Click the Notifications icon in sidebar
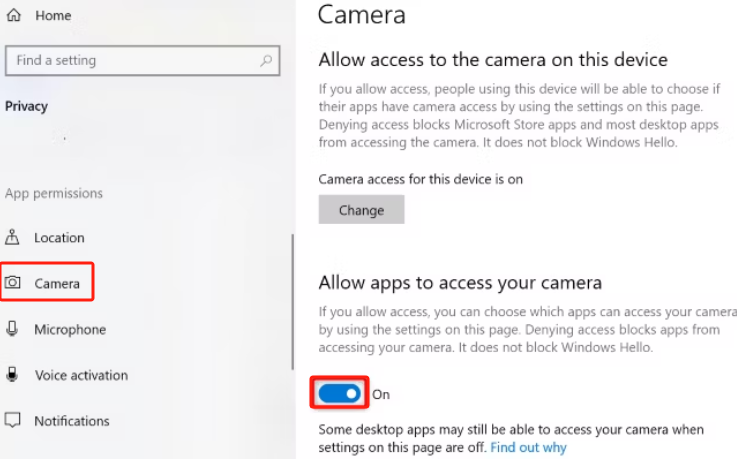Image resolution: width=737 pixels, height=459 pixels. click(13, 421)
